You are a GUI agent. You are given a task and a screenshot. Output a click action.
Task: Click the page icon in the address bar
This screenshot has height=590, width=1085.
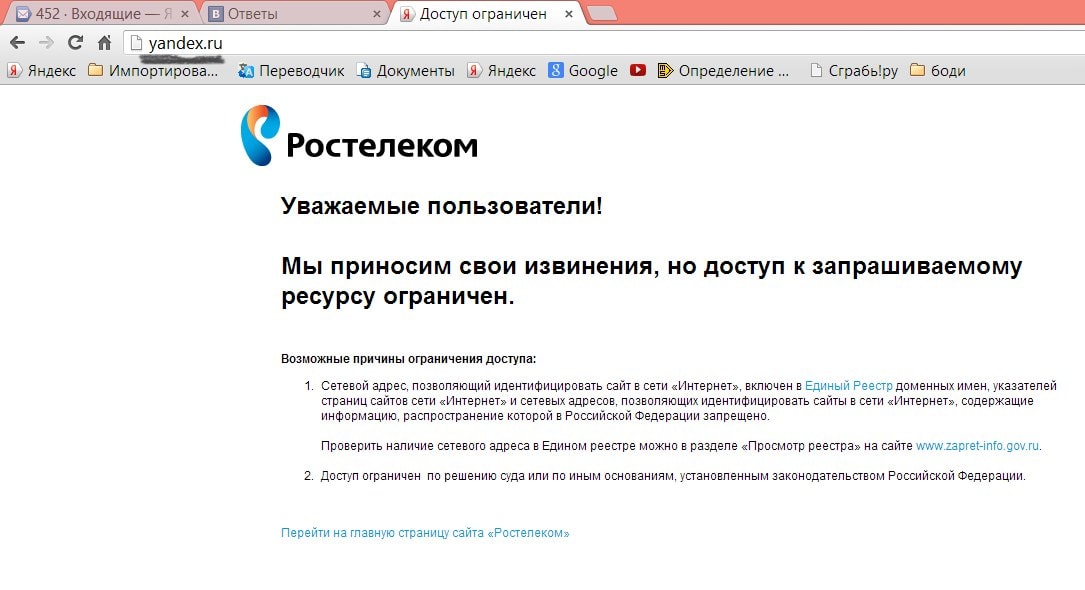pos(136,43)
